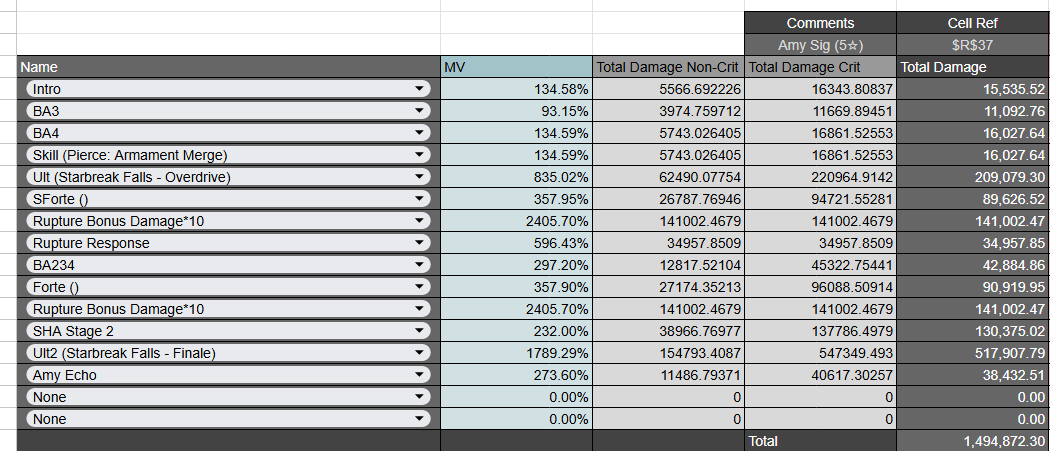Select crit value 137786.4979
The width and height of the screenshot is (1050, 451).
820,331
